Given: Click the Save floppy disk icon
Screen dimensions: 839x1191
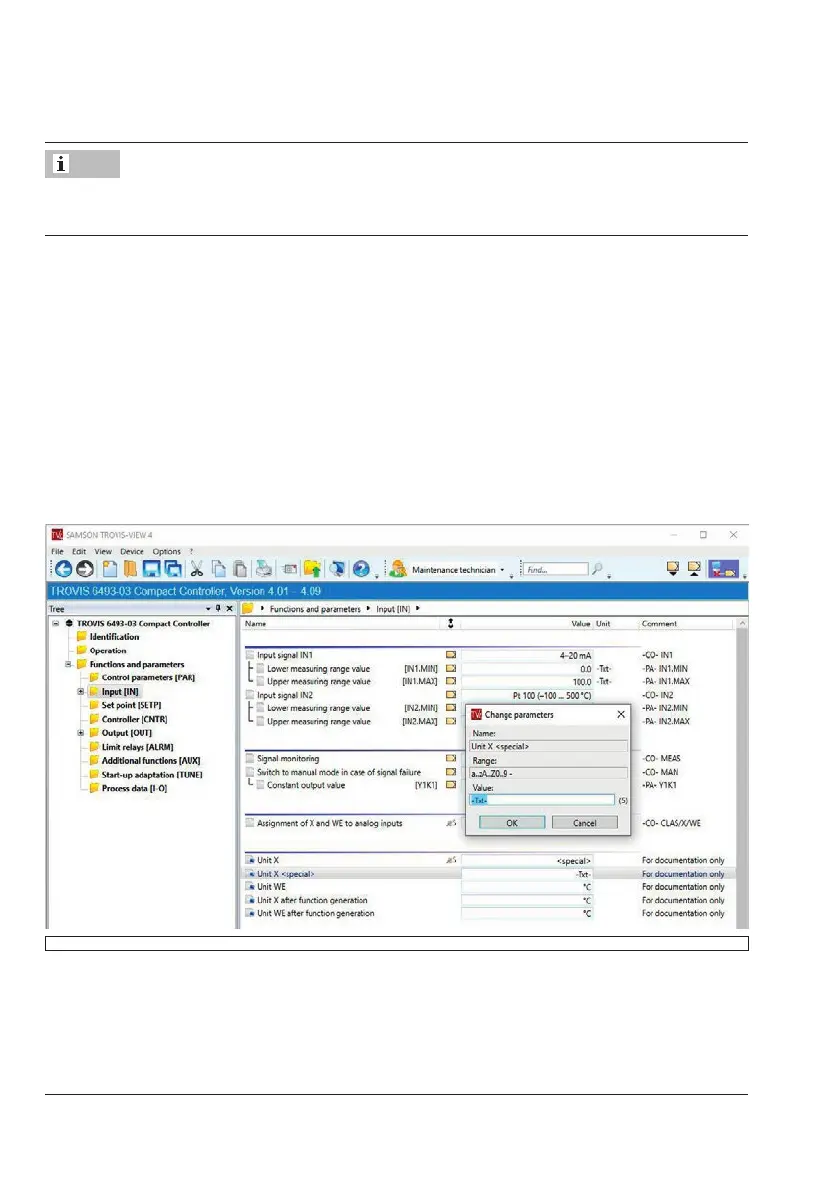Looking at the screenshot, I should tap(151, 569).
